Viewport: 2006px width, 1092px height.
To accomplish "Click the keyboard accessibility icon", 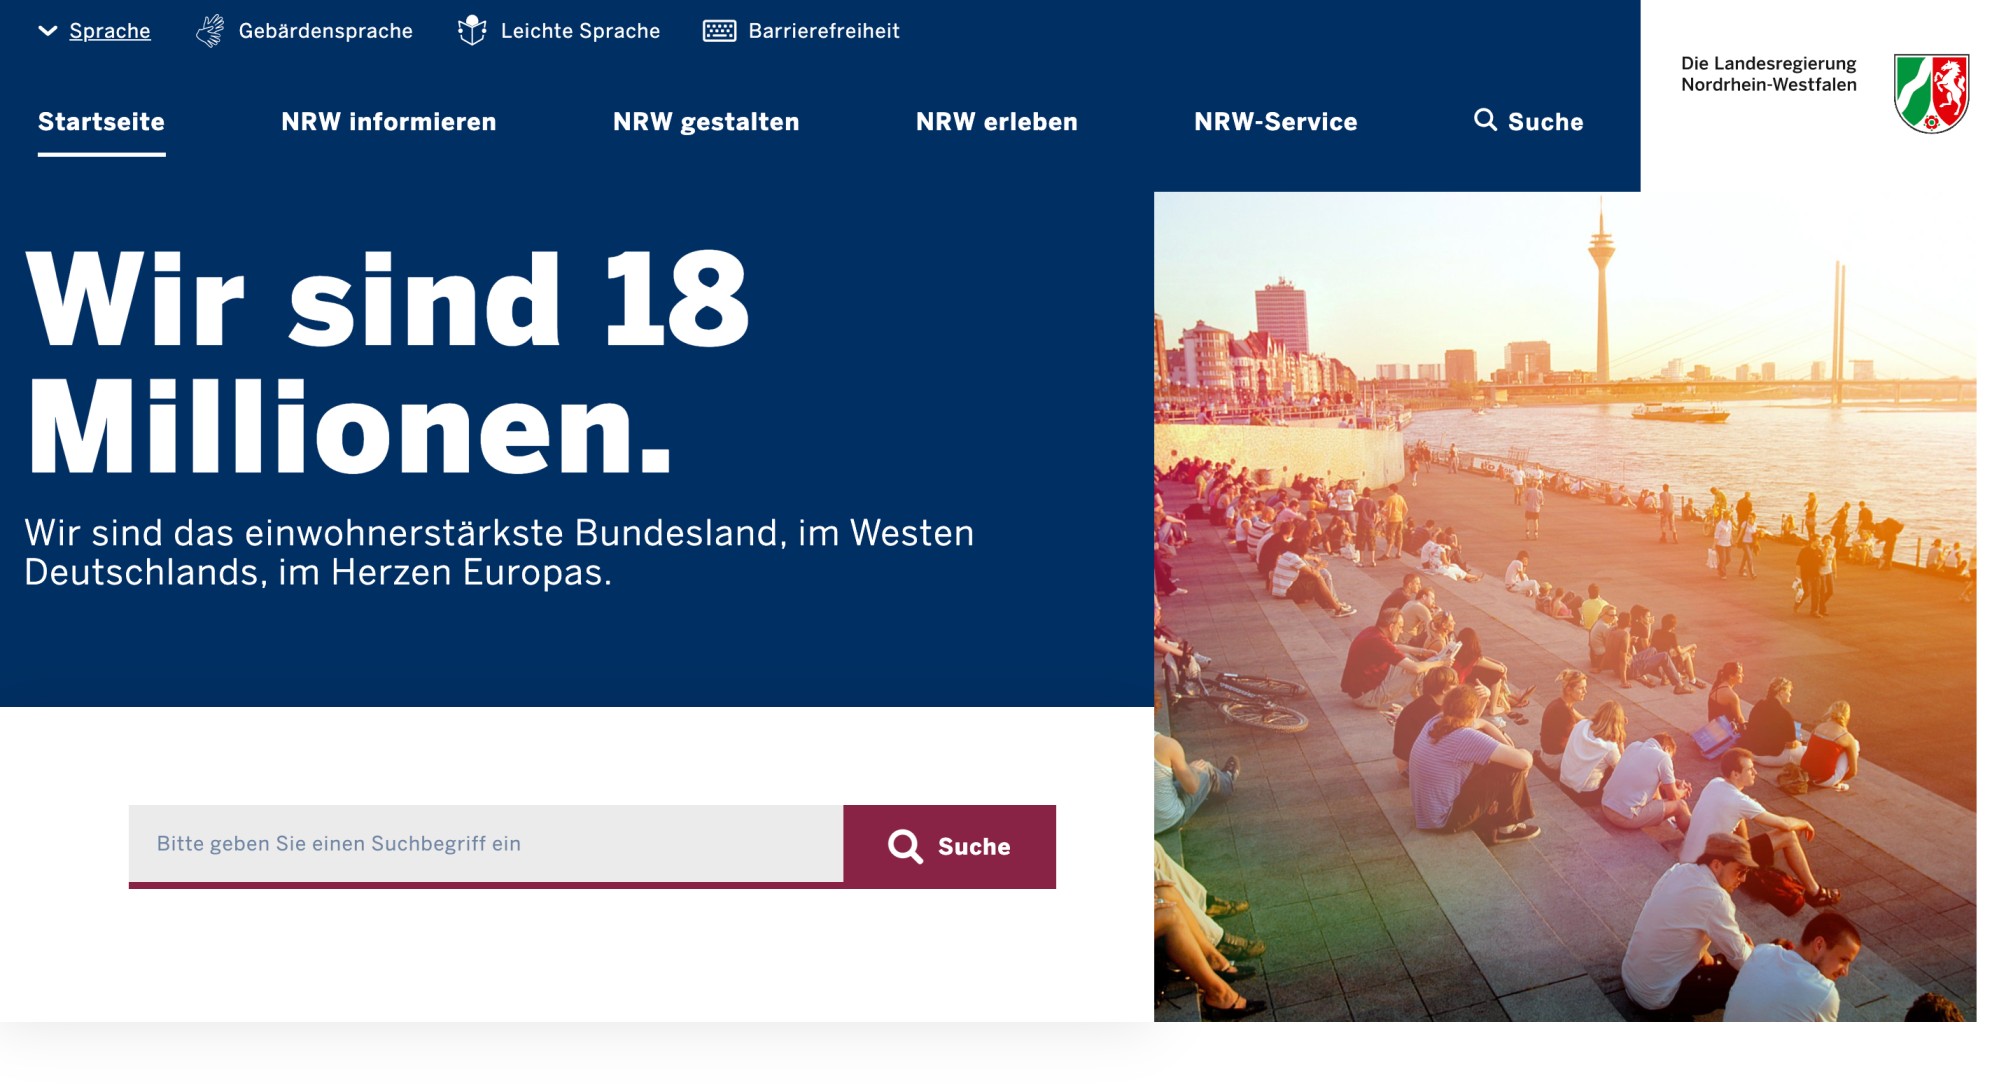I will [x=719, y=31].
